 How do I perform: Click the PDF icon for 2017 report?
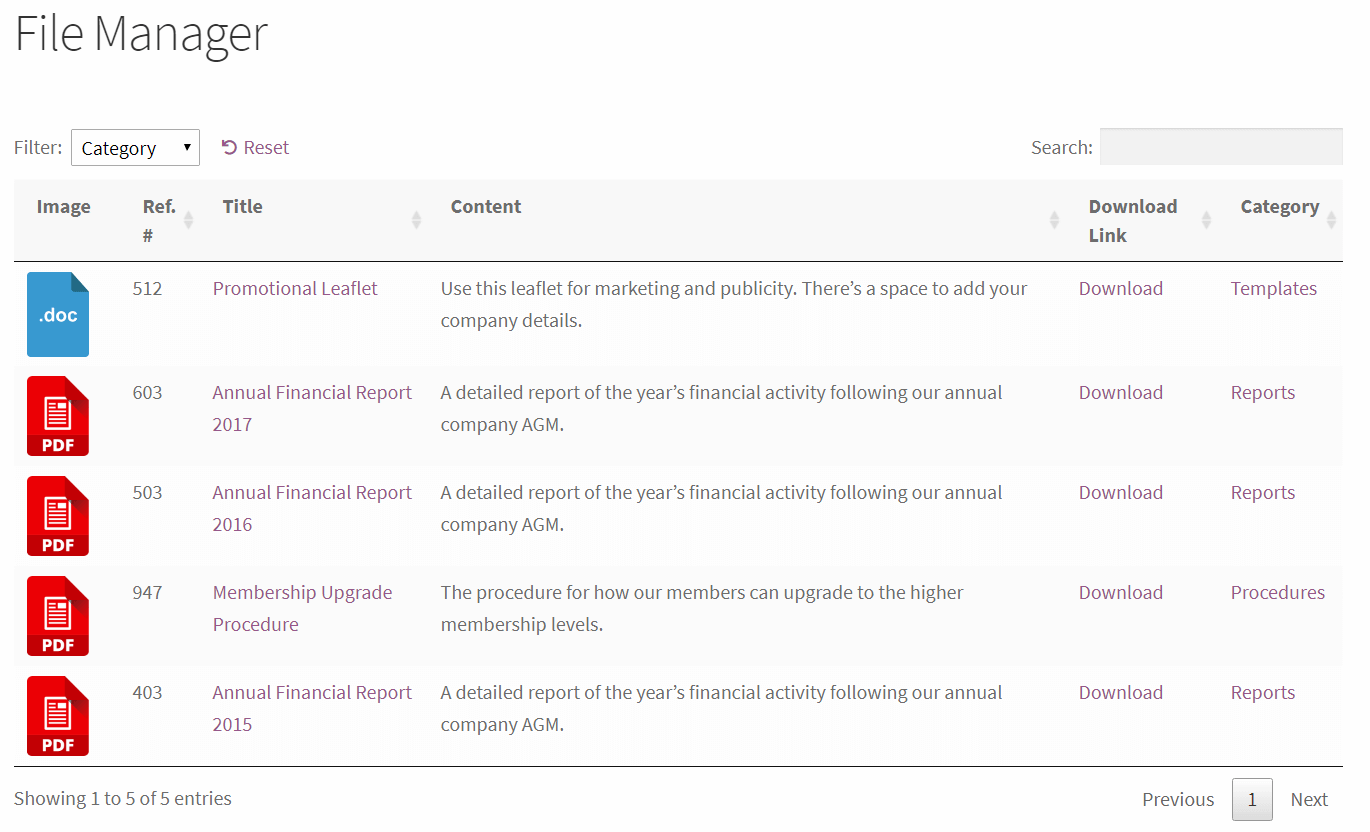point(58,416)
